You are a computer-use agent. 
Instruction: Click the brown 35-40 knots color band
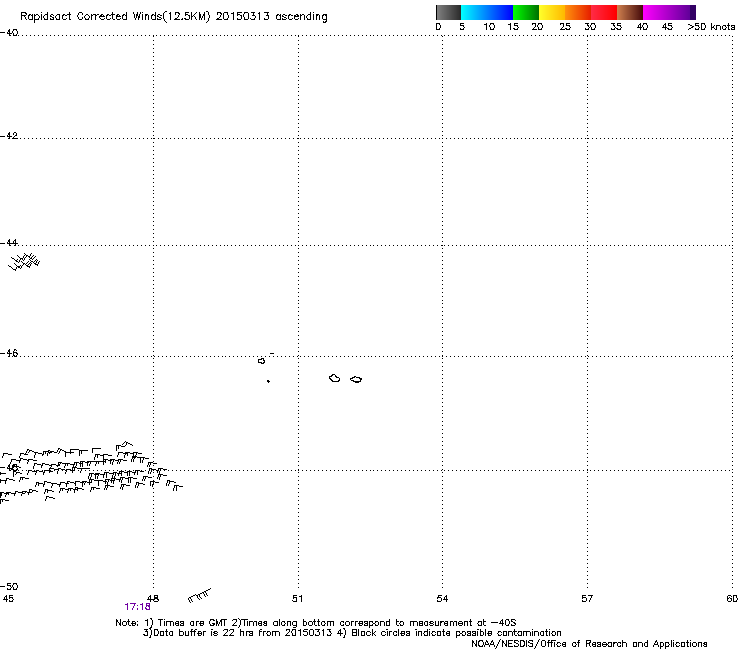pyautogui.click(x=630, y=12)
